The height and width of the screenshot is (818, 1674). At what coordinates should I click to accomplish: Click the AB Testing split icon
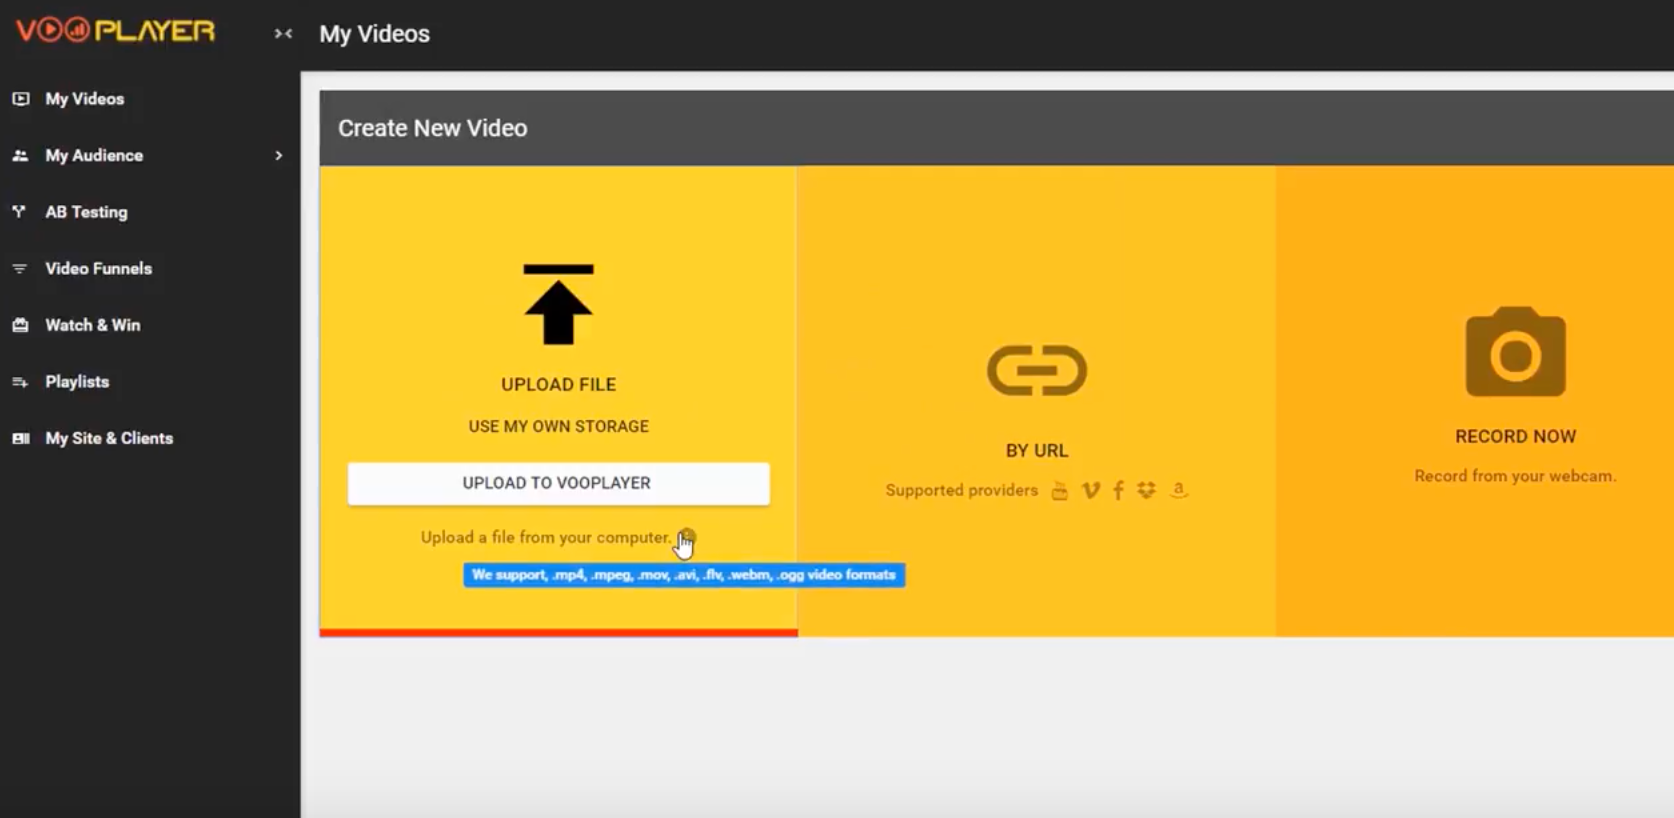coord(19,212)
